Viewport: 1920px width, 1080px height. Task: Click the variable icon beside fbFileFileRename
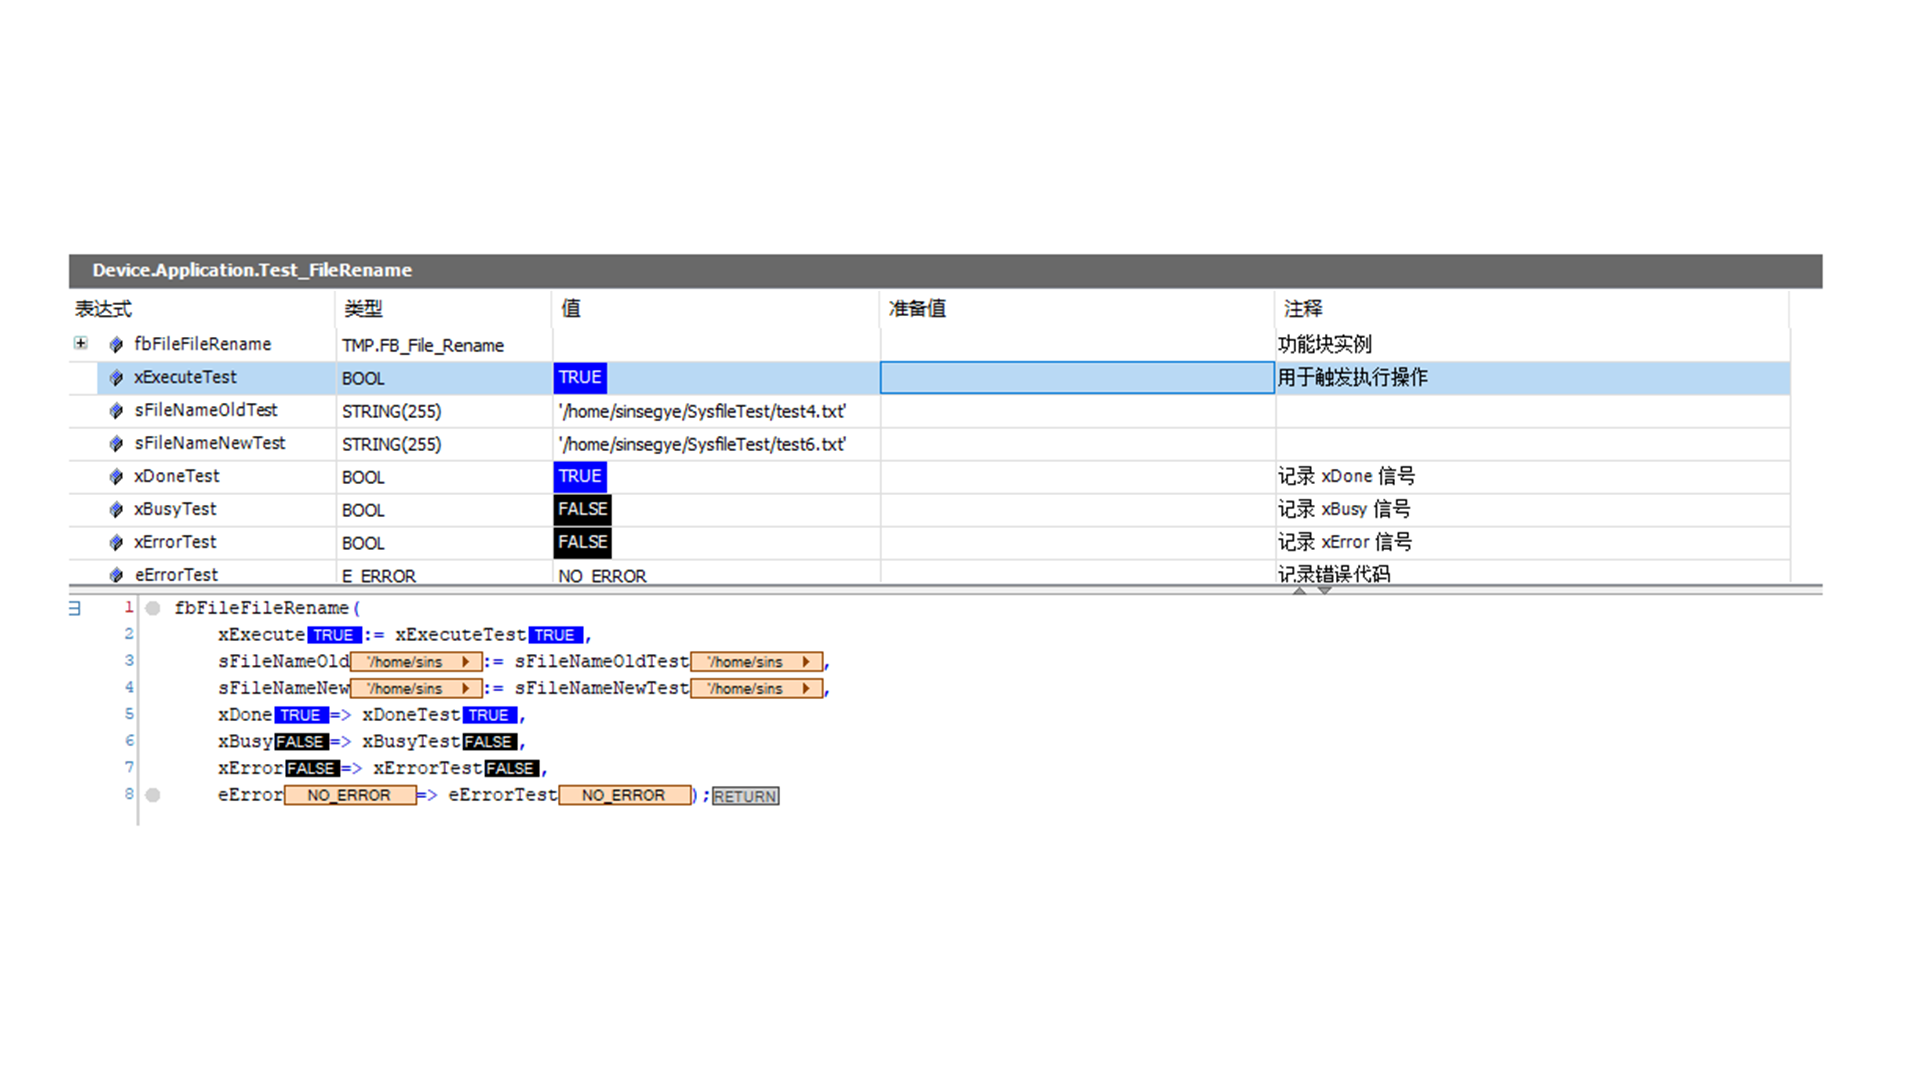click(116, 344)
